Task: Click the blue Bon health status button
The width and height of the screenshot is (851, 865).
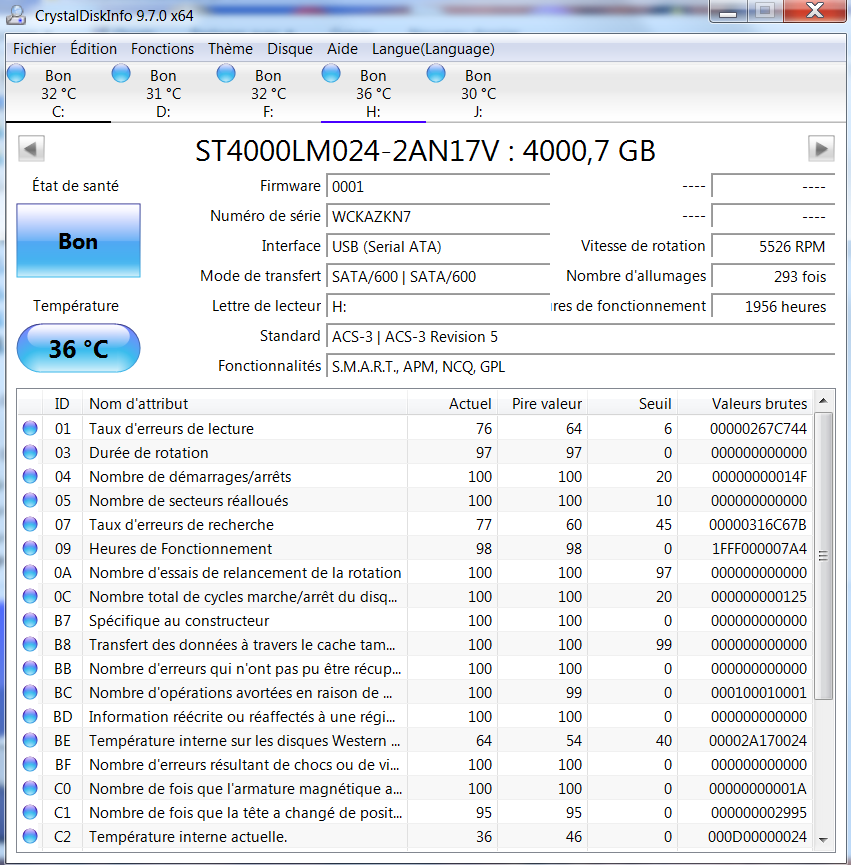Action: 78,242
